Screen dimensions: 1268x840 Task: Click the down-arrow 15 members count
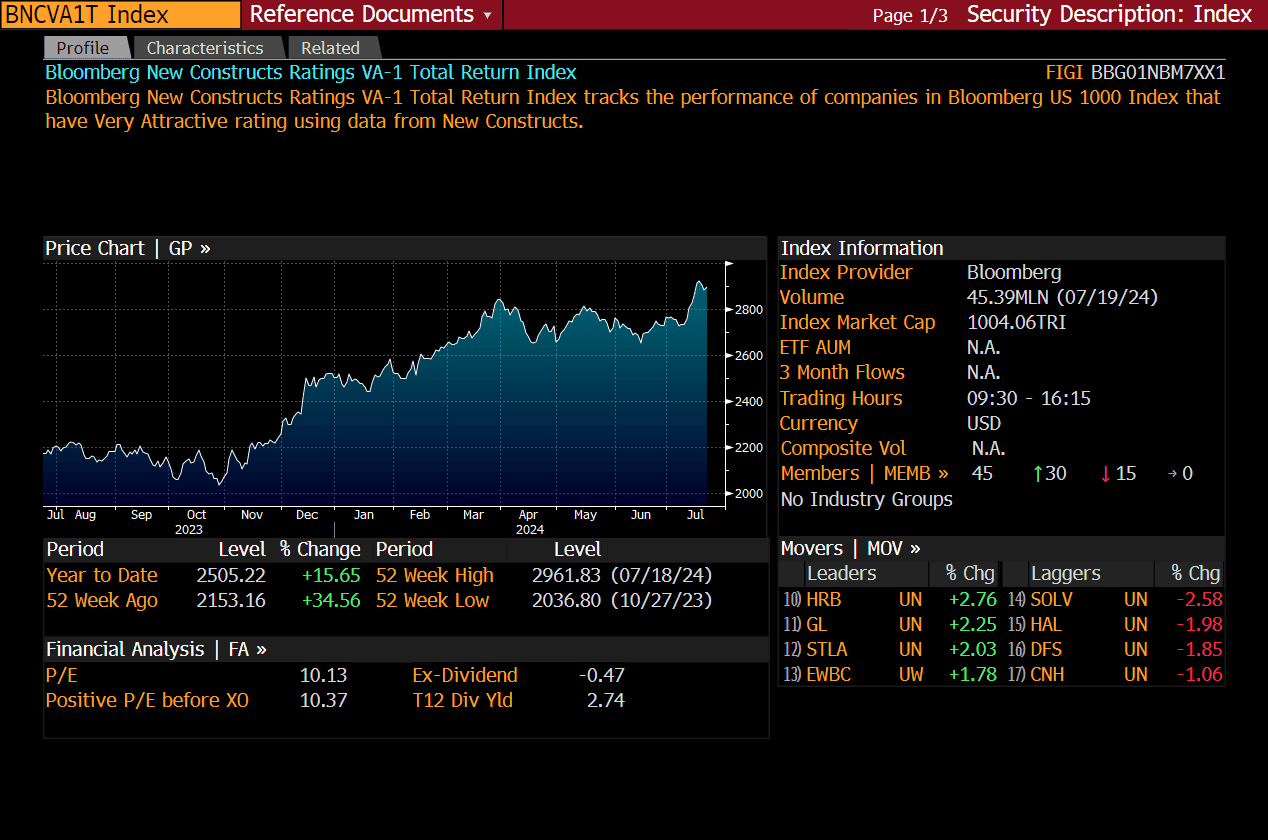click(1118, 473)
